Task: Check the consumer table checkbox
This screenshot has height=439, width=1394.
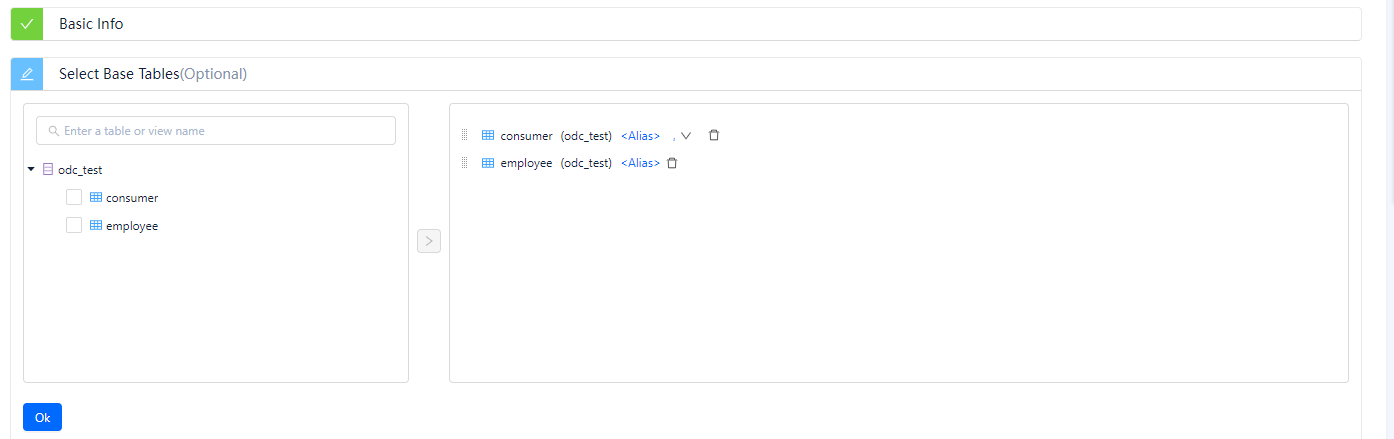Action: 74,198
